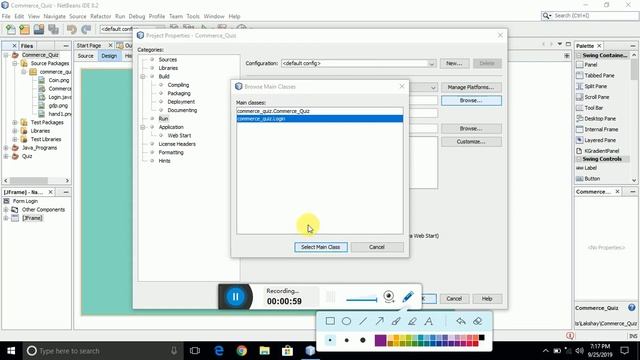640x360 pixels.
Task: Switch to the Design editor tab
Action: pos(109,56)
